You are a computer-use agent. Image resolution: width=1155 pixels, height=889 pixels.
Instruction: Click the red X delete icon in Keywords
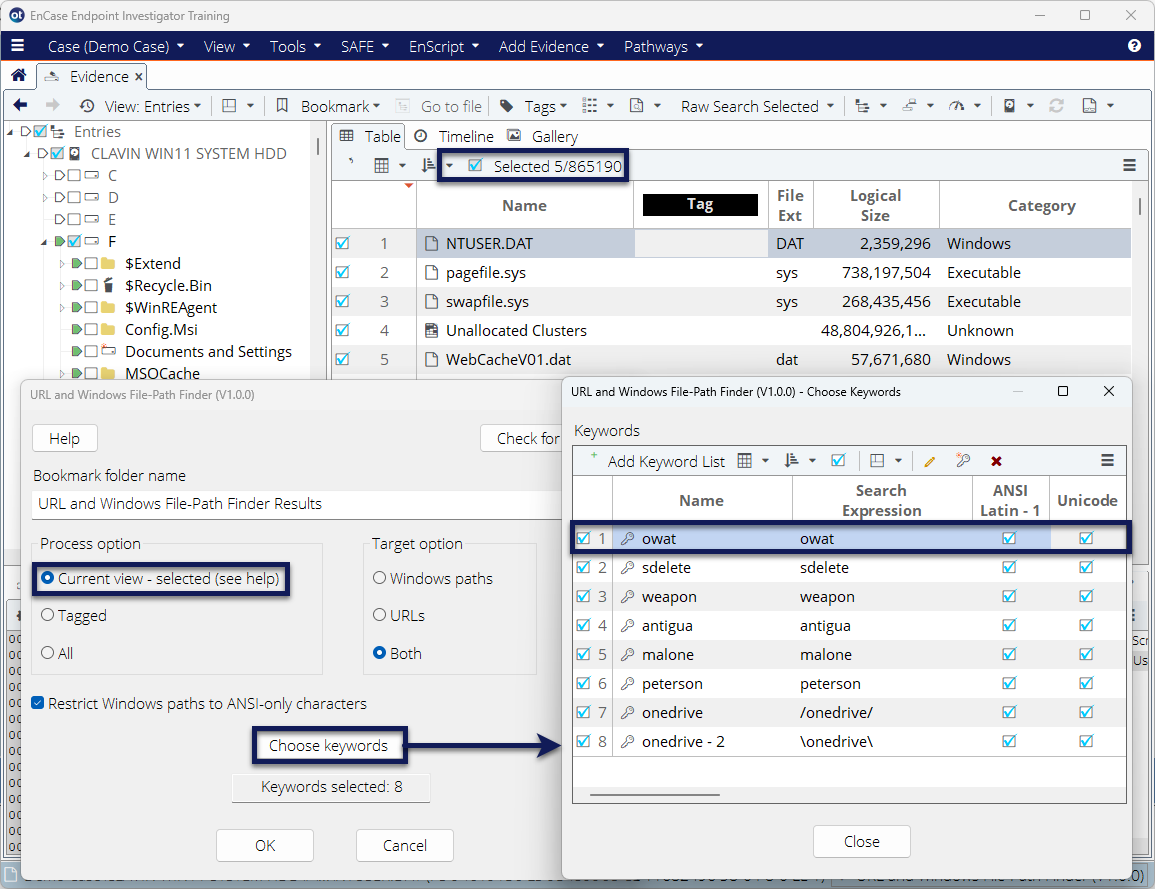click(x=996, y=461)
